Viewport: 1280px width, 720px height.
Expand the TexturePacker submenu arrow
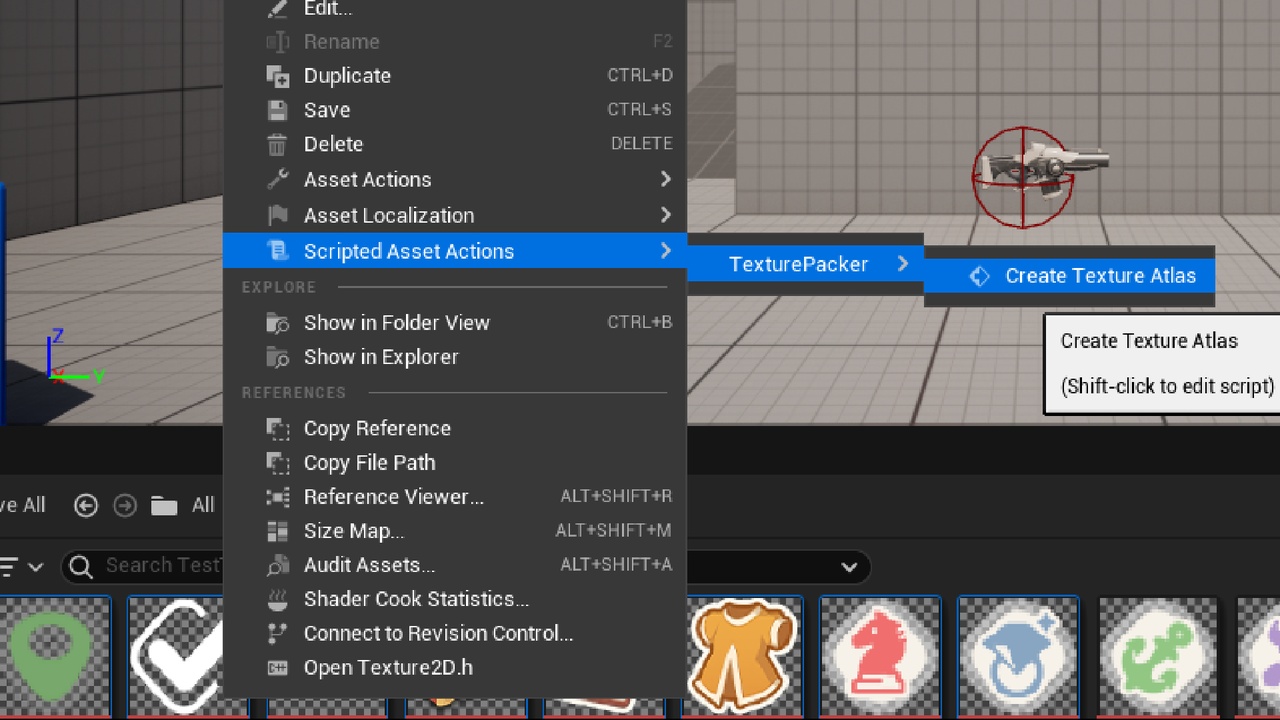(x=903, y=264)
